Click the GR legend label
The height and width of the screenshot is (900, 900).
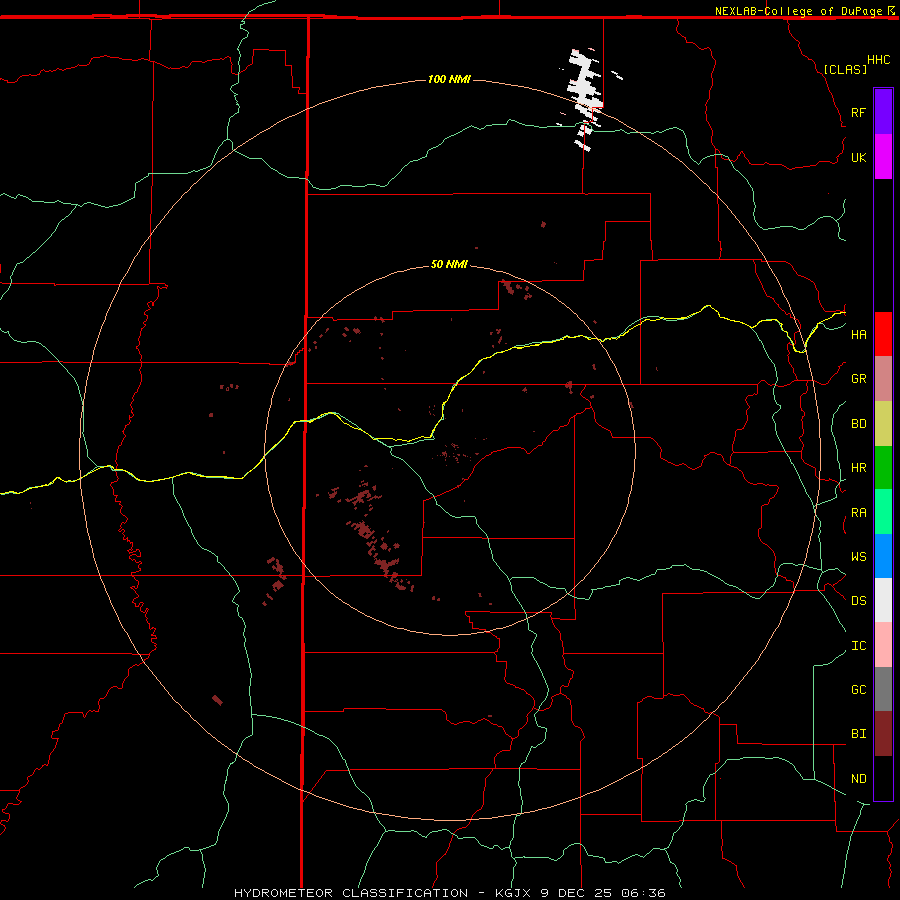pos(858,379)
